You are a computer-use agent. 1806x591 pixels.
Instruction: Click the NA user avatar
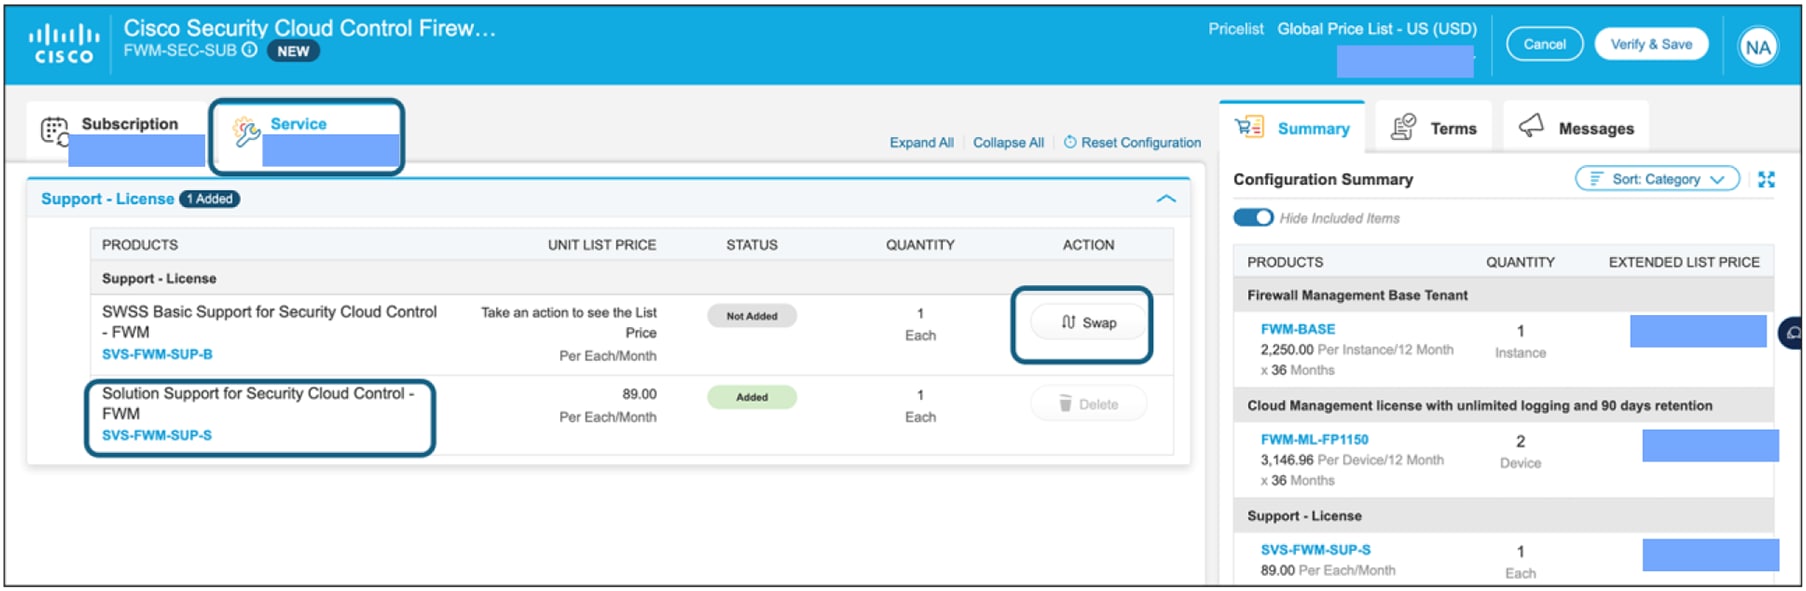click(1757, 46)
